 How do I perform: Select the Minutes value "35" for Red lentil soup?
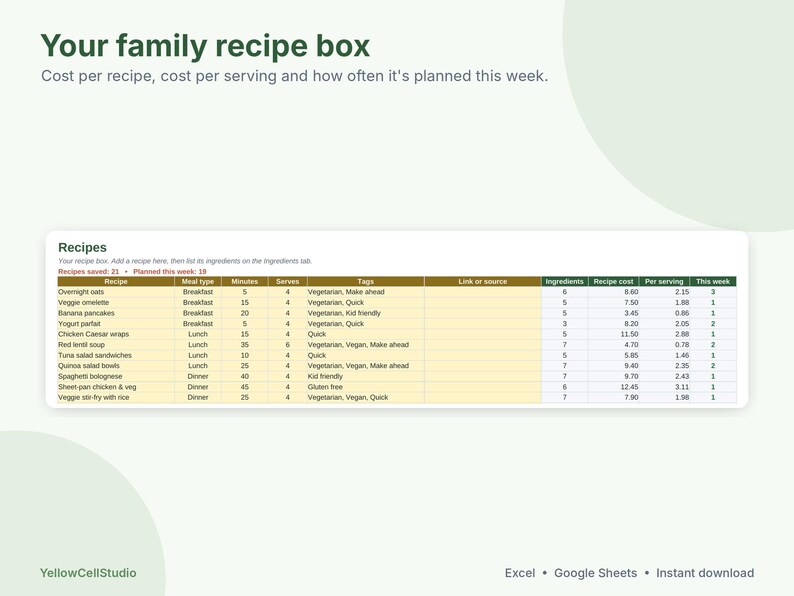point(245,345)
